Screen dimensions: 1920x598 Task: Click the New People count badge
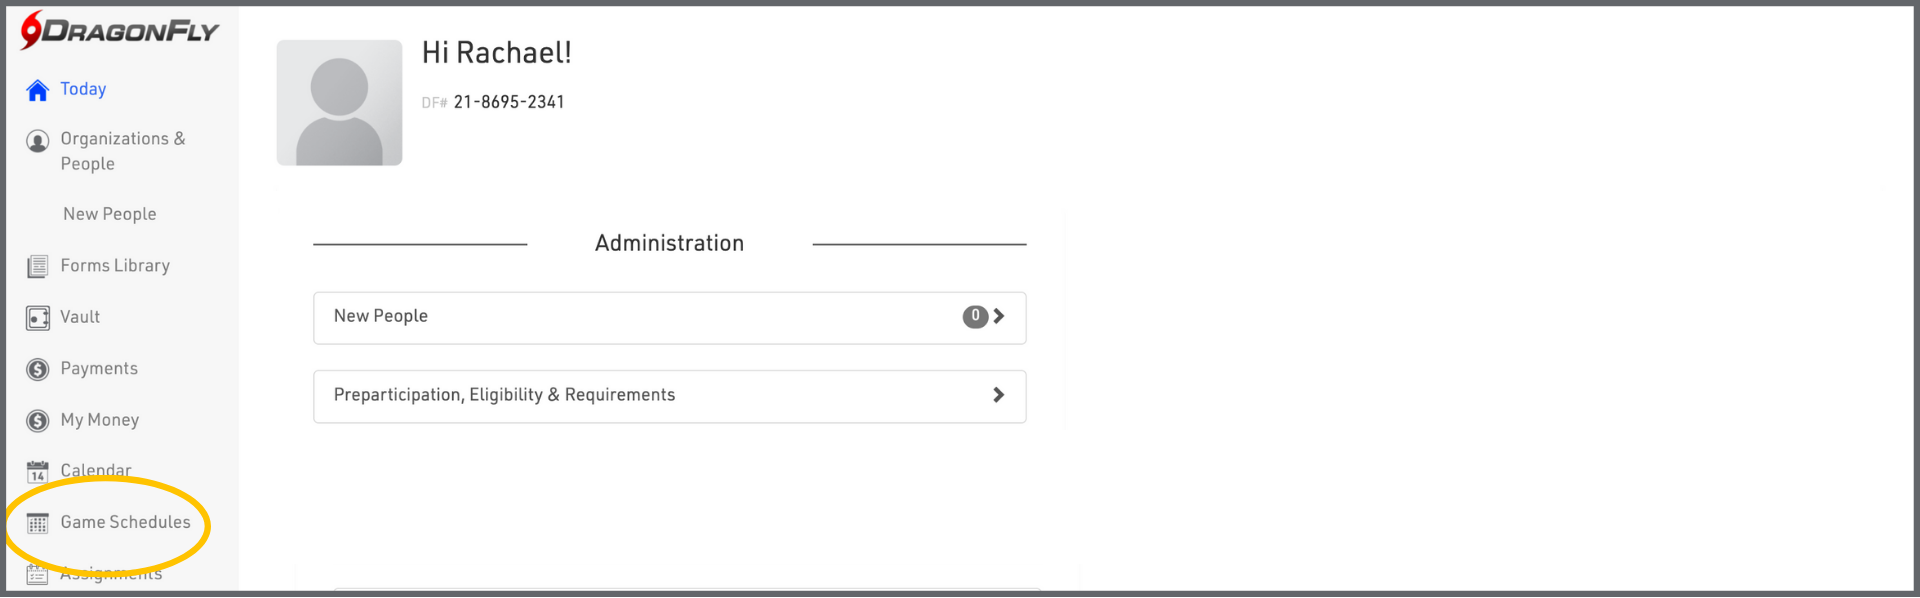click(975, 316)
